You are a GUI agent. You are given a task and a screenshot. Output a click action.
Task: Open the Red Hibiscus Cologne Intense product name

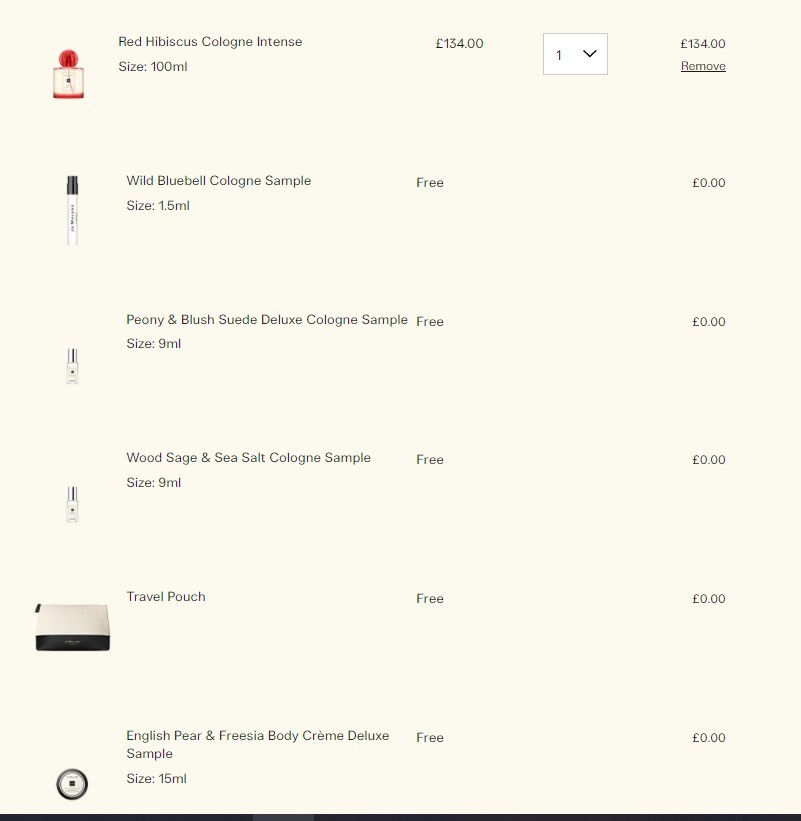point(210,41)
